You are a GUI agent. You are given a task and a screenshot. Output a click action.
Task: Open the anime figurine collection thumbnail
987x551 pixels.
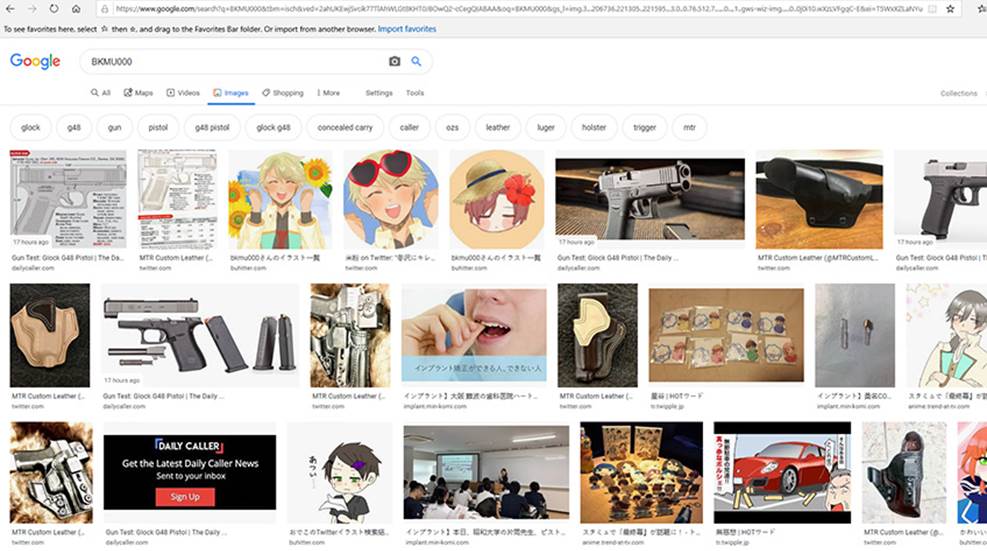coord(641,472)
